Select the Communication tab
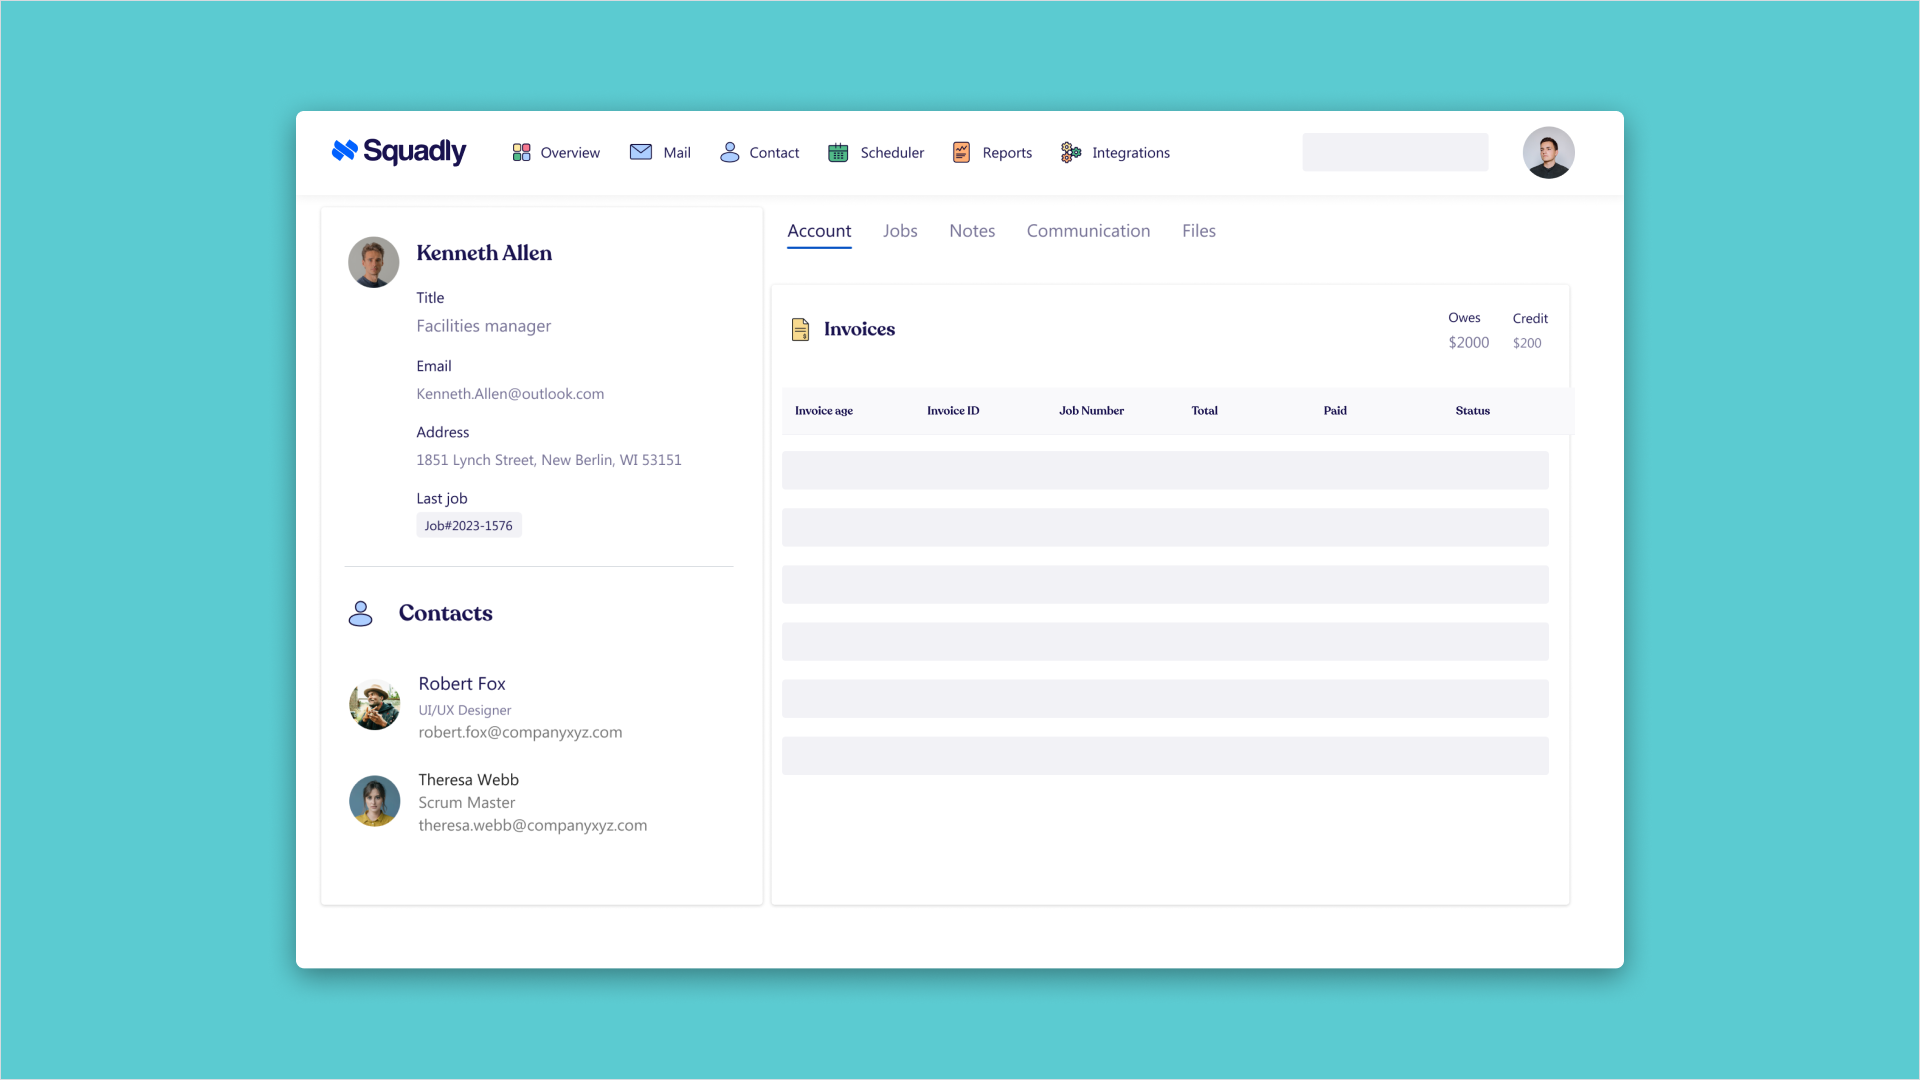The height and width of the screenshot is (1080, 1920). tap(1087, 231)
